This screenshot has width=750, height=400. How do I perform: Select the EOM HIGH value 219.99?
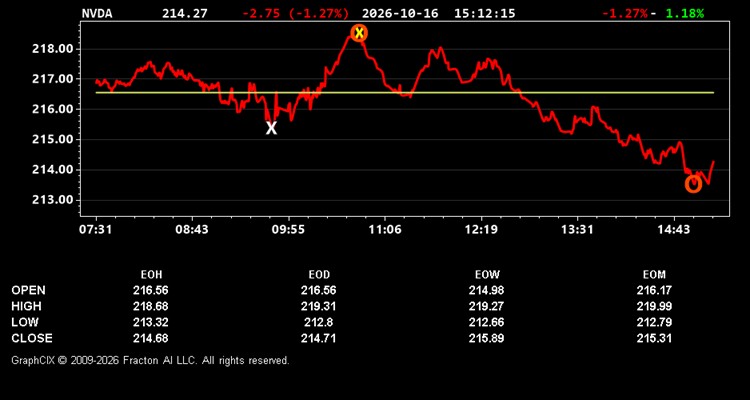tap(654, 306)
